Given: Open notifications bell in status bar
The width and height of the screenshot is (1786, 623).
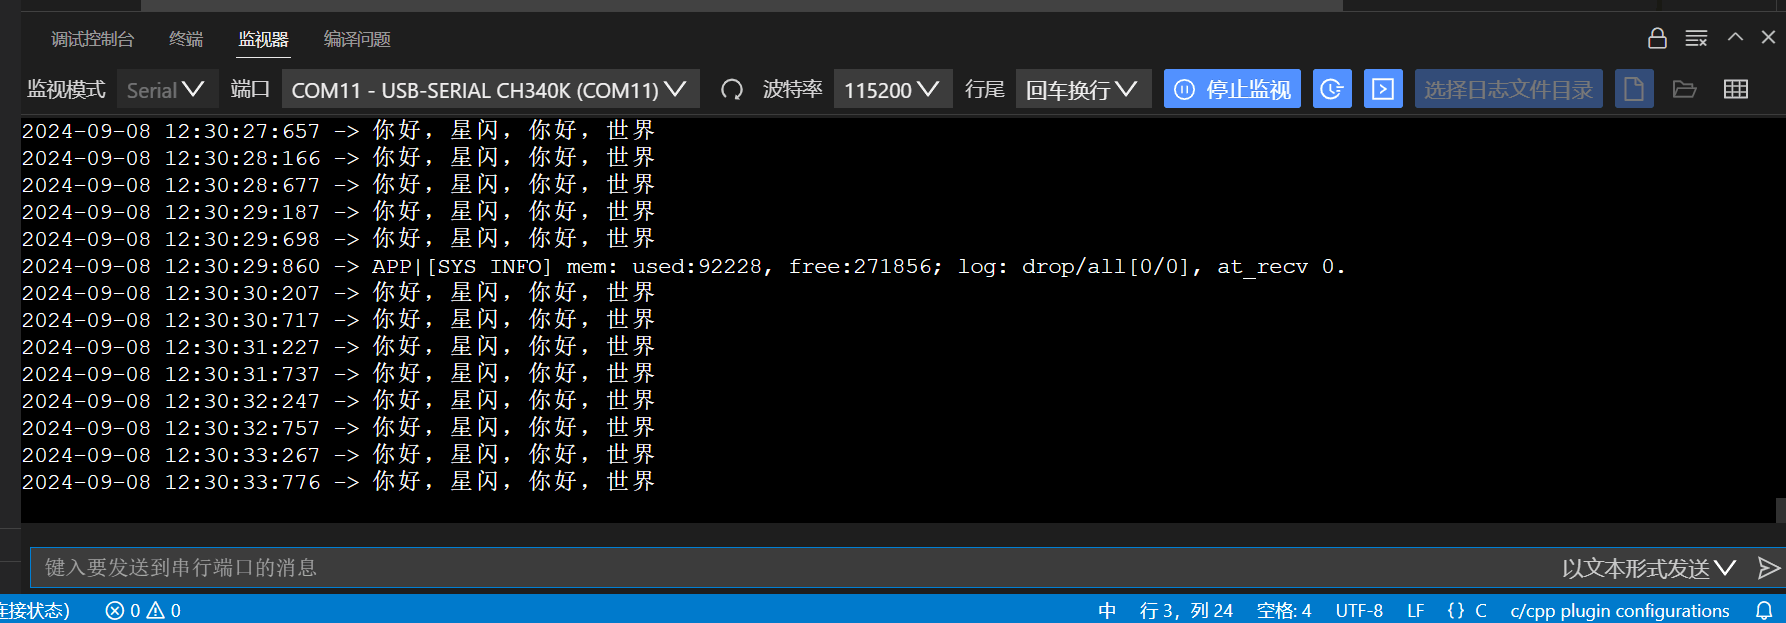Looking at the screenshot, I should coord(1764,610).
